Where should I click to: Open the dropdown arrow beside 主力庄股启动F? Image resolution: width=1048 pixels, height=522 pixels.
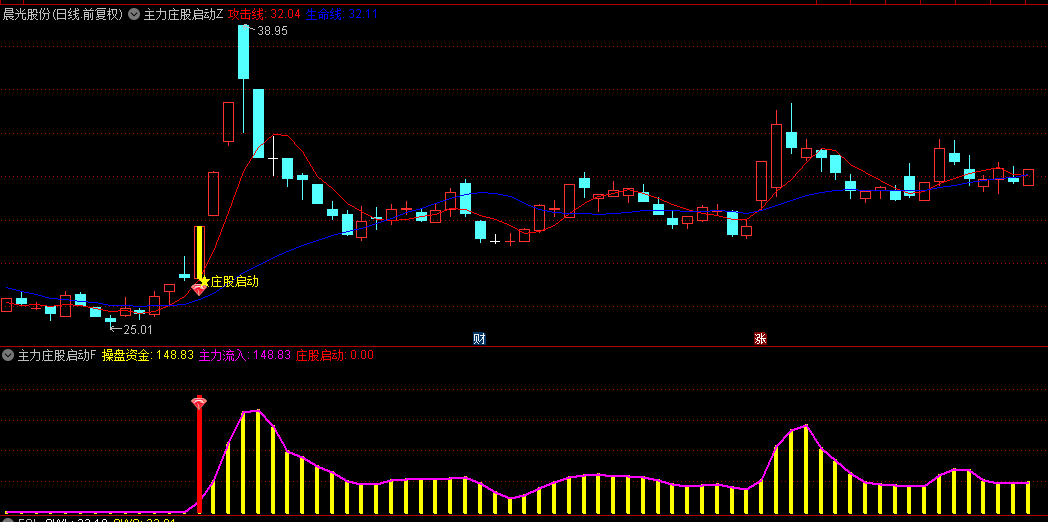coord(8,355)
